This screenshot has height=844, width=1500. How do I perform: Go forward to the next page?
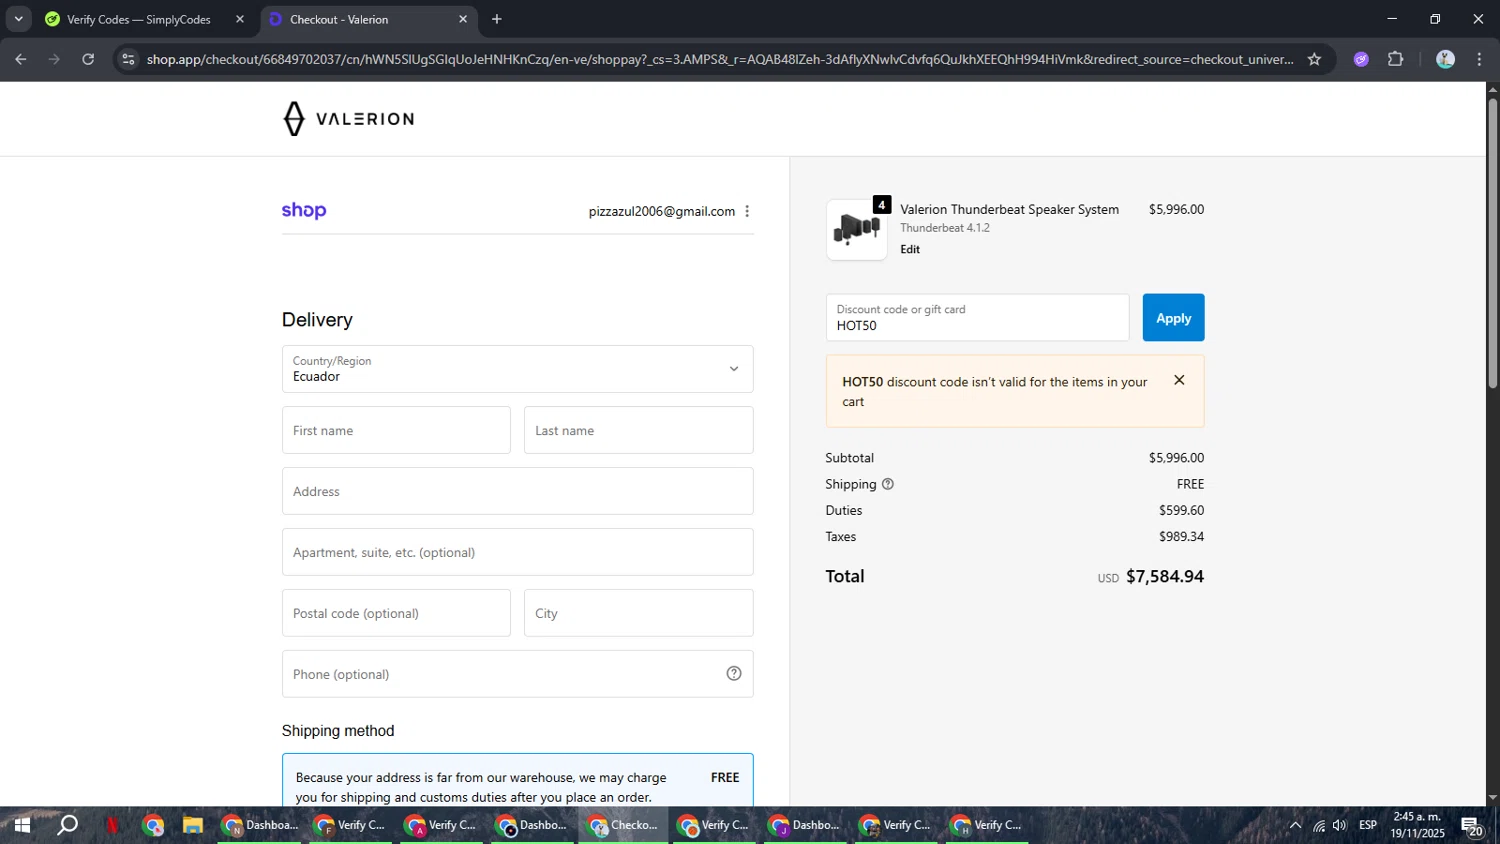click(x=55, y=59)
